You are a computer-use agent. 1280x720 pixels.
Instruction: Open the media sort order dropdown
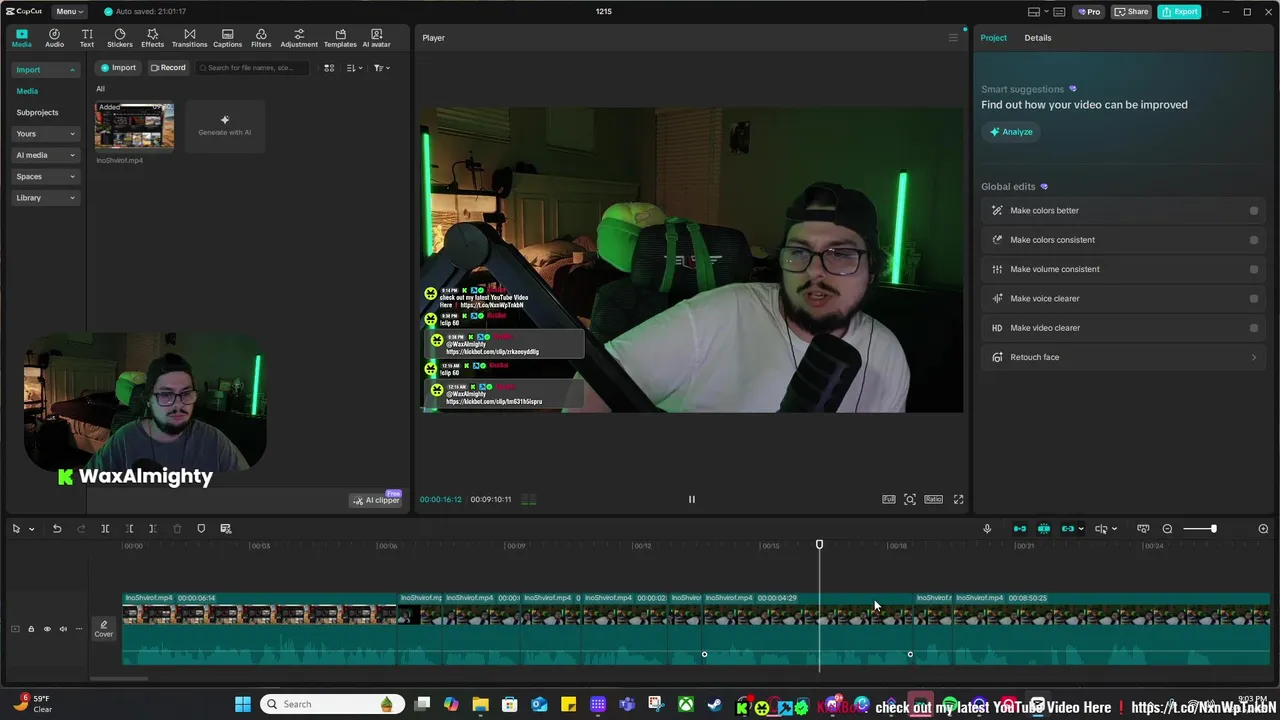354,68
